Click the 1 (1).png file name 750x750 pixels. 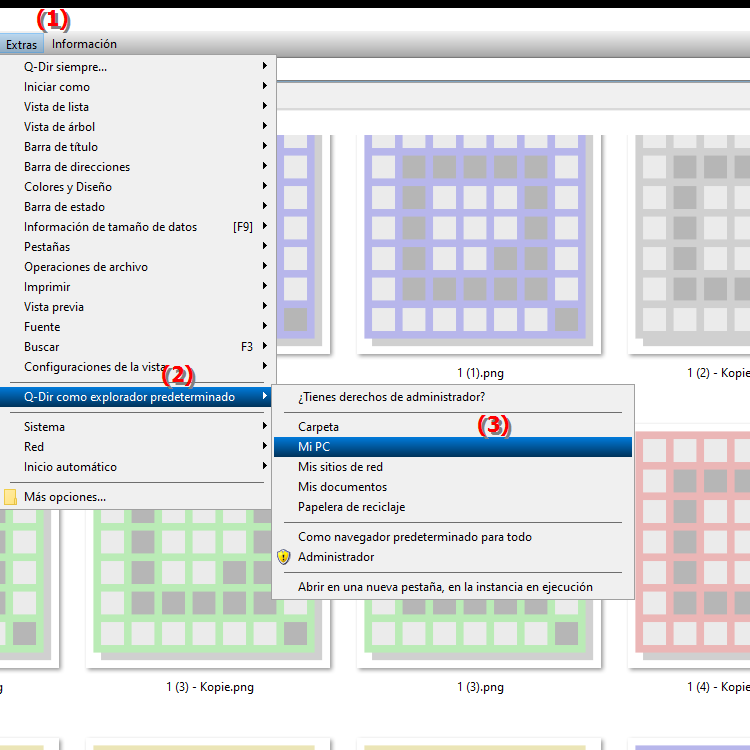(x=480, y=373)
